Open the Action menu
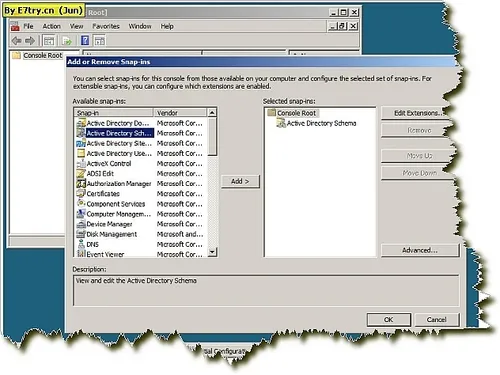Screen dimensions: 500x375 (x=51, y=26)
